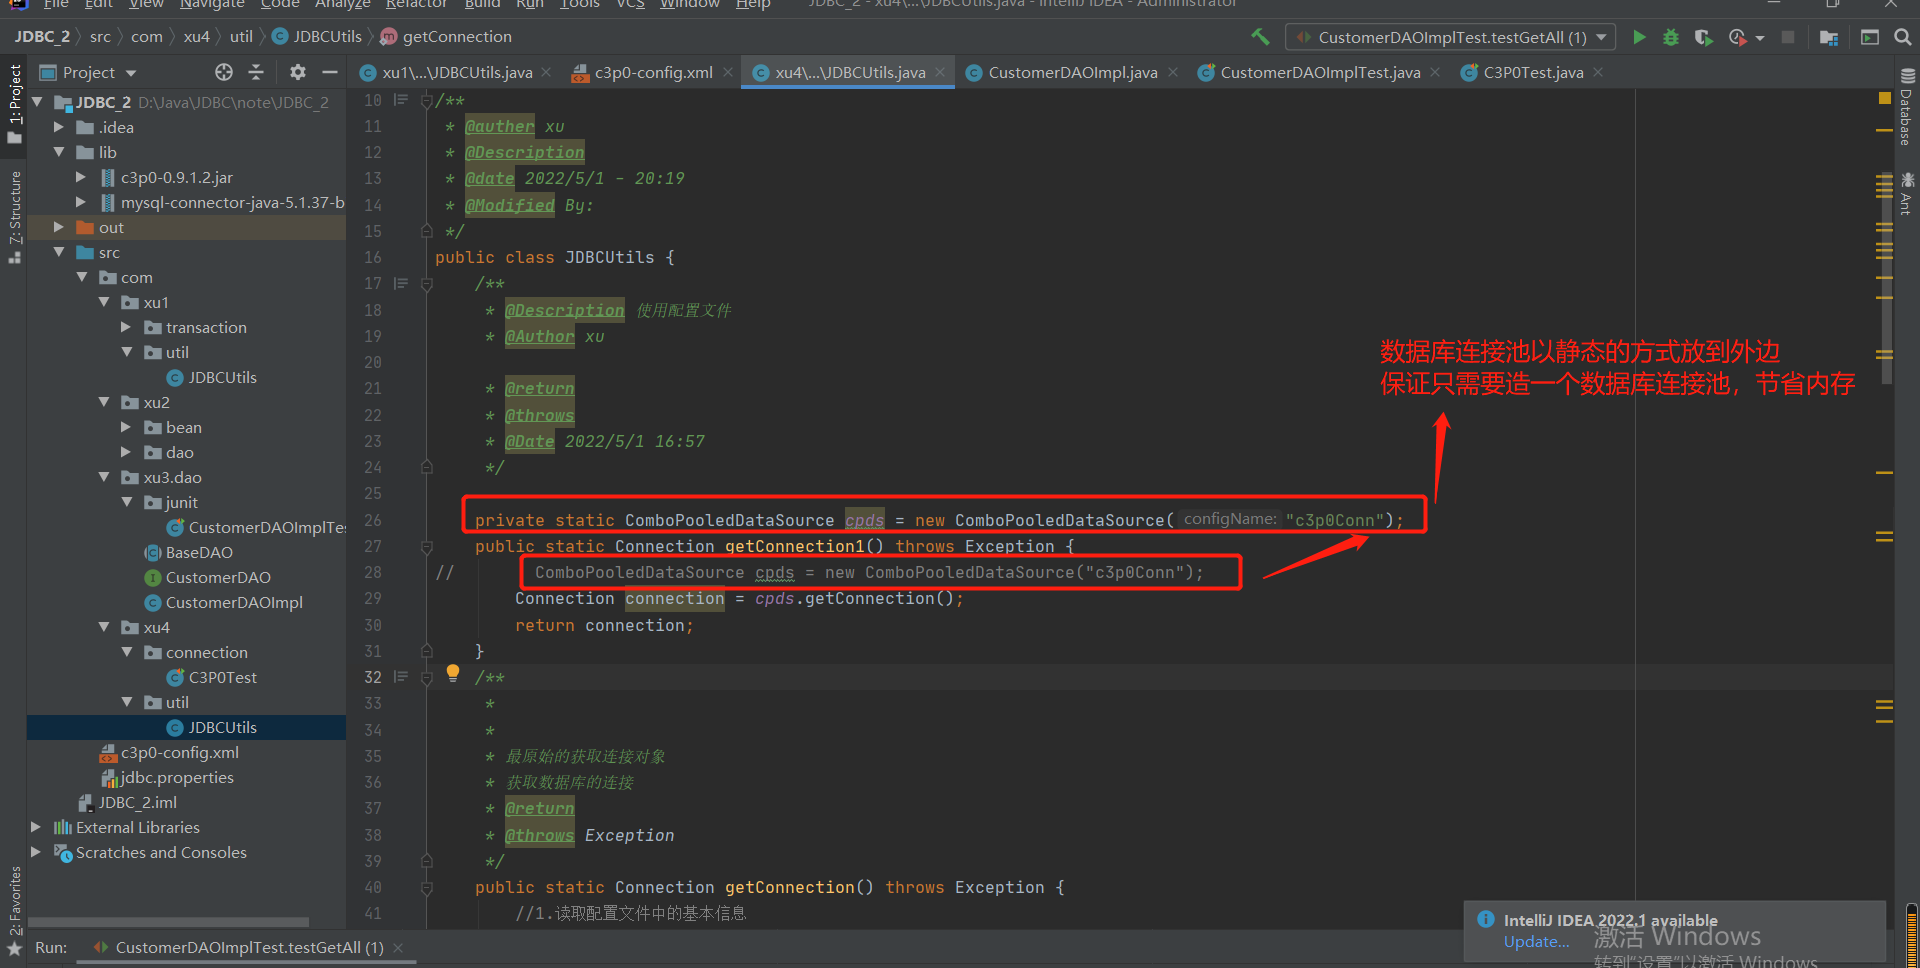Expand mysql-connector-java jar node
Screen dimensions: 1920x968
(81, 202)
